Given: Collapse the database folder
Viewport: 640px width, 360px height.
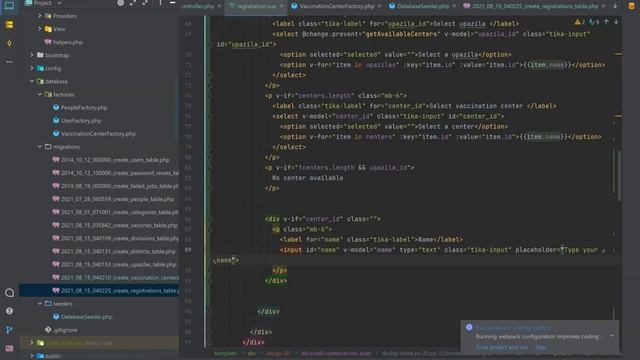Looking at the screenshot, I should point(32,81).
